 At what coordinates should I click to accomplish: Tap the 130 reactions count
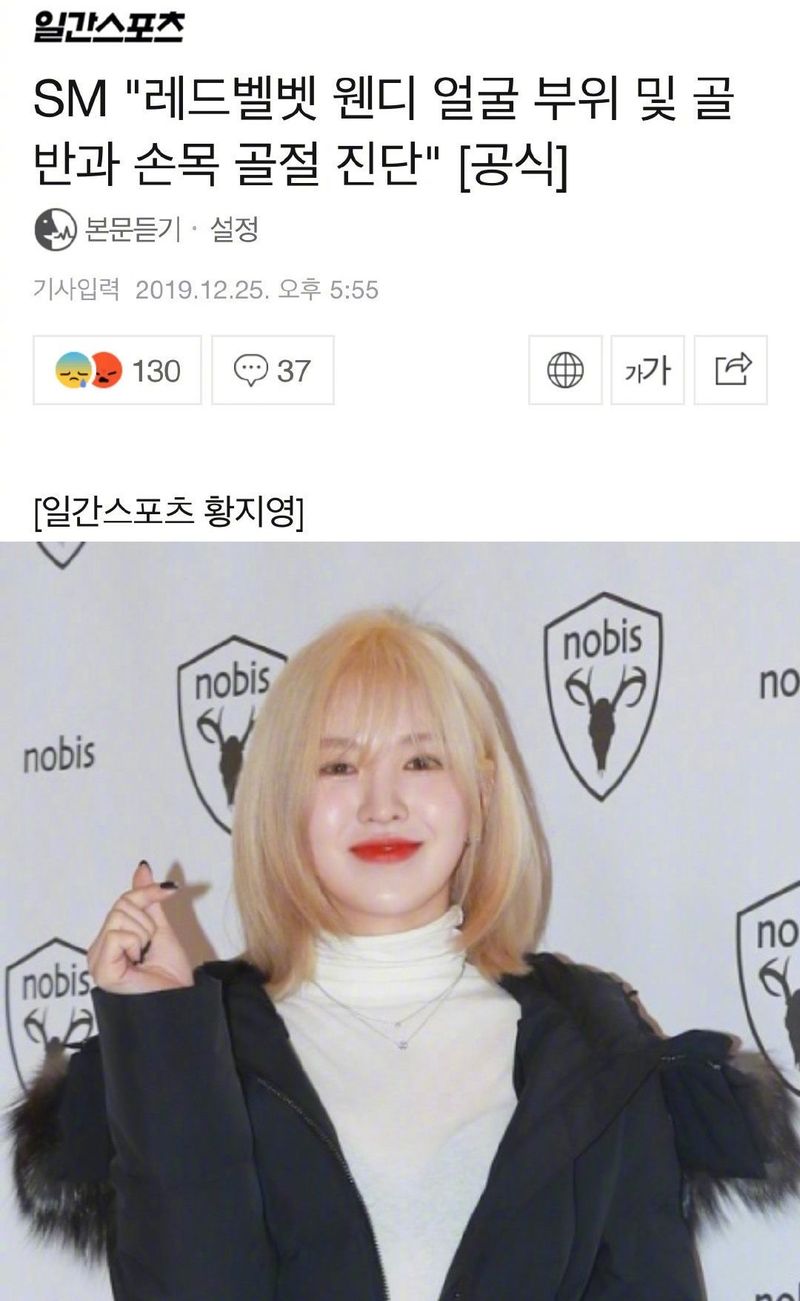[156, 371]
